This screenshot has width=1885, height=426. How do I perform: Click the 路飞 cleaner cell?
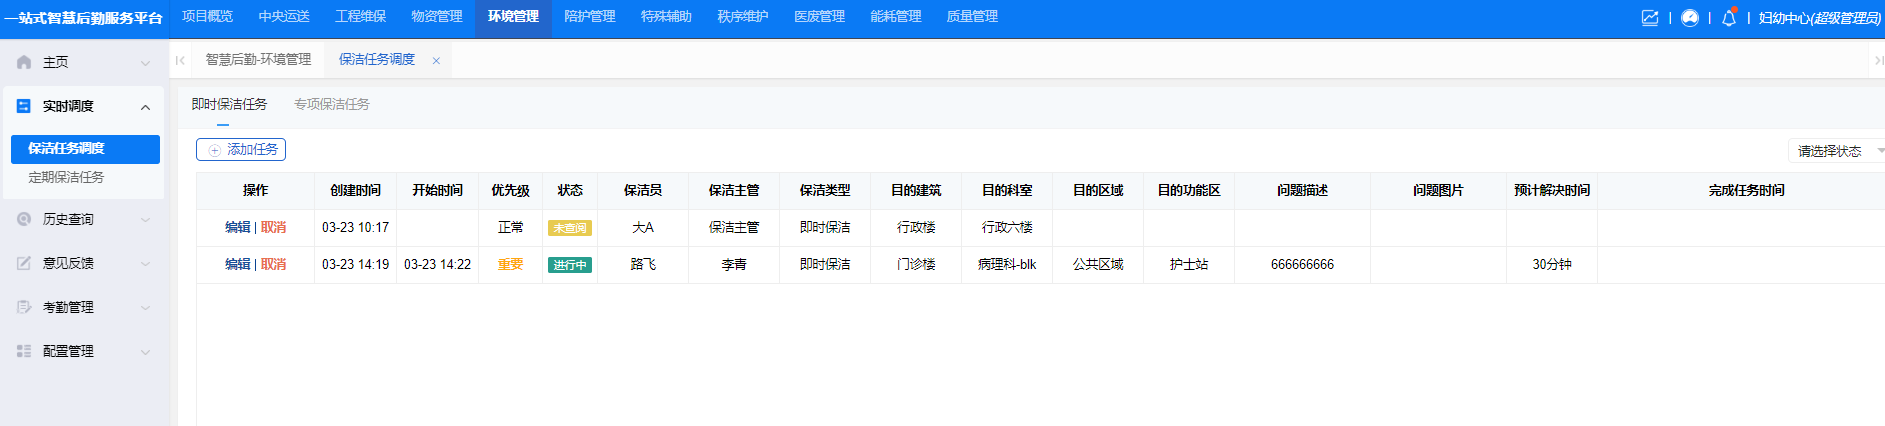643,265
